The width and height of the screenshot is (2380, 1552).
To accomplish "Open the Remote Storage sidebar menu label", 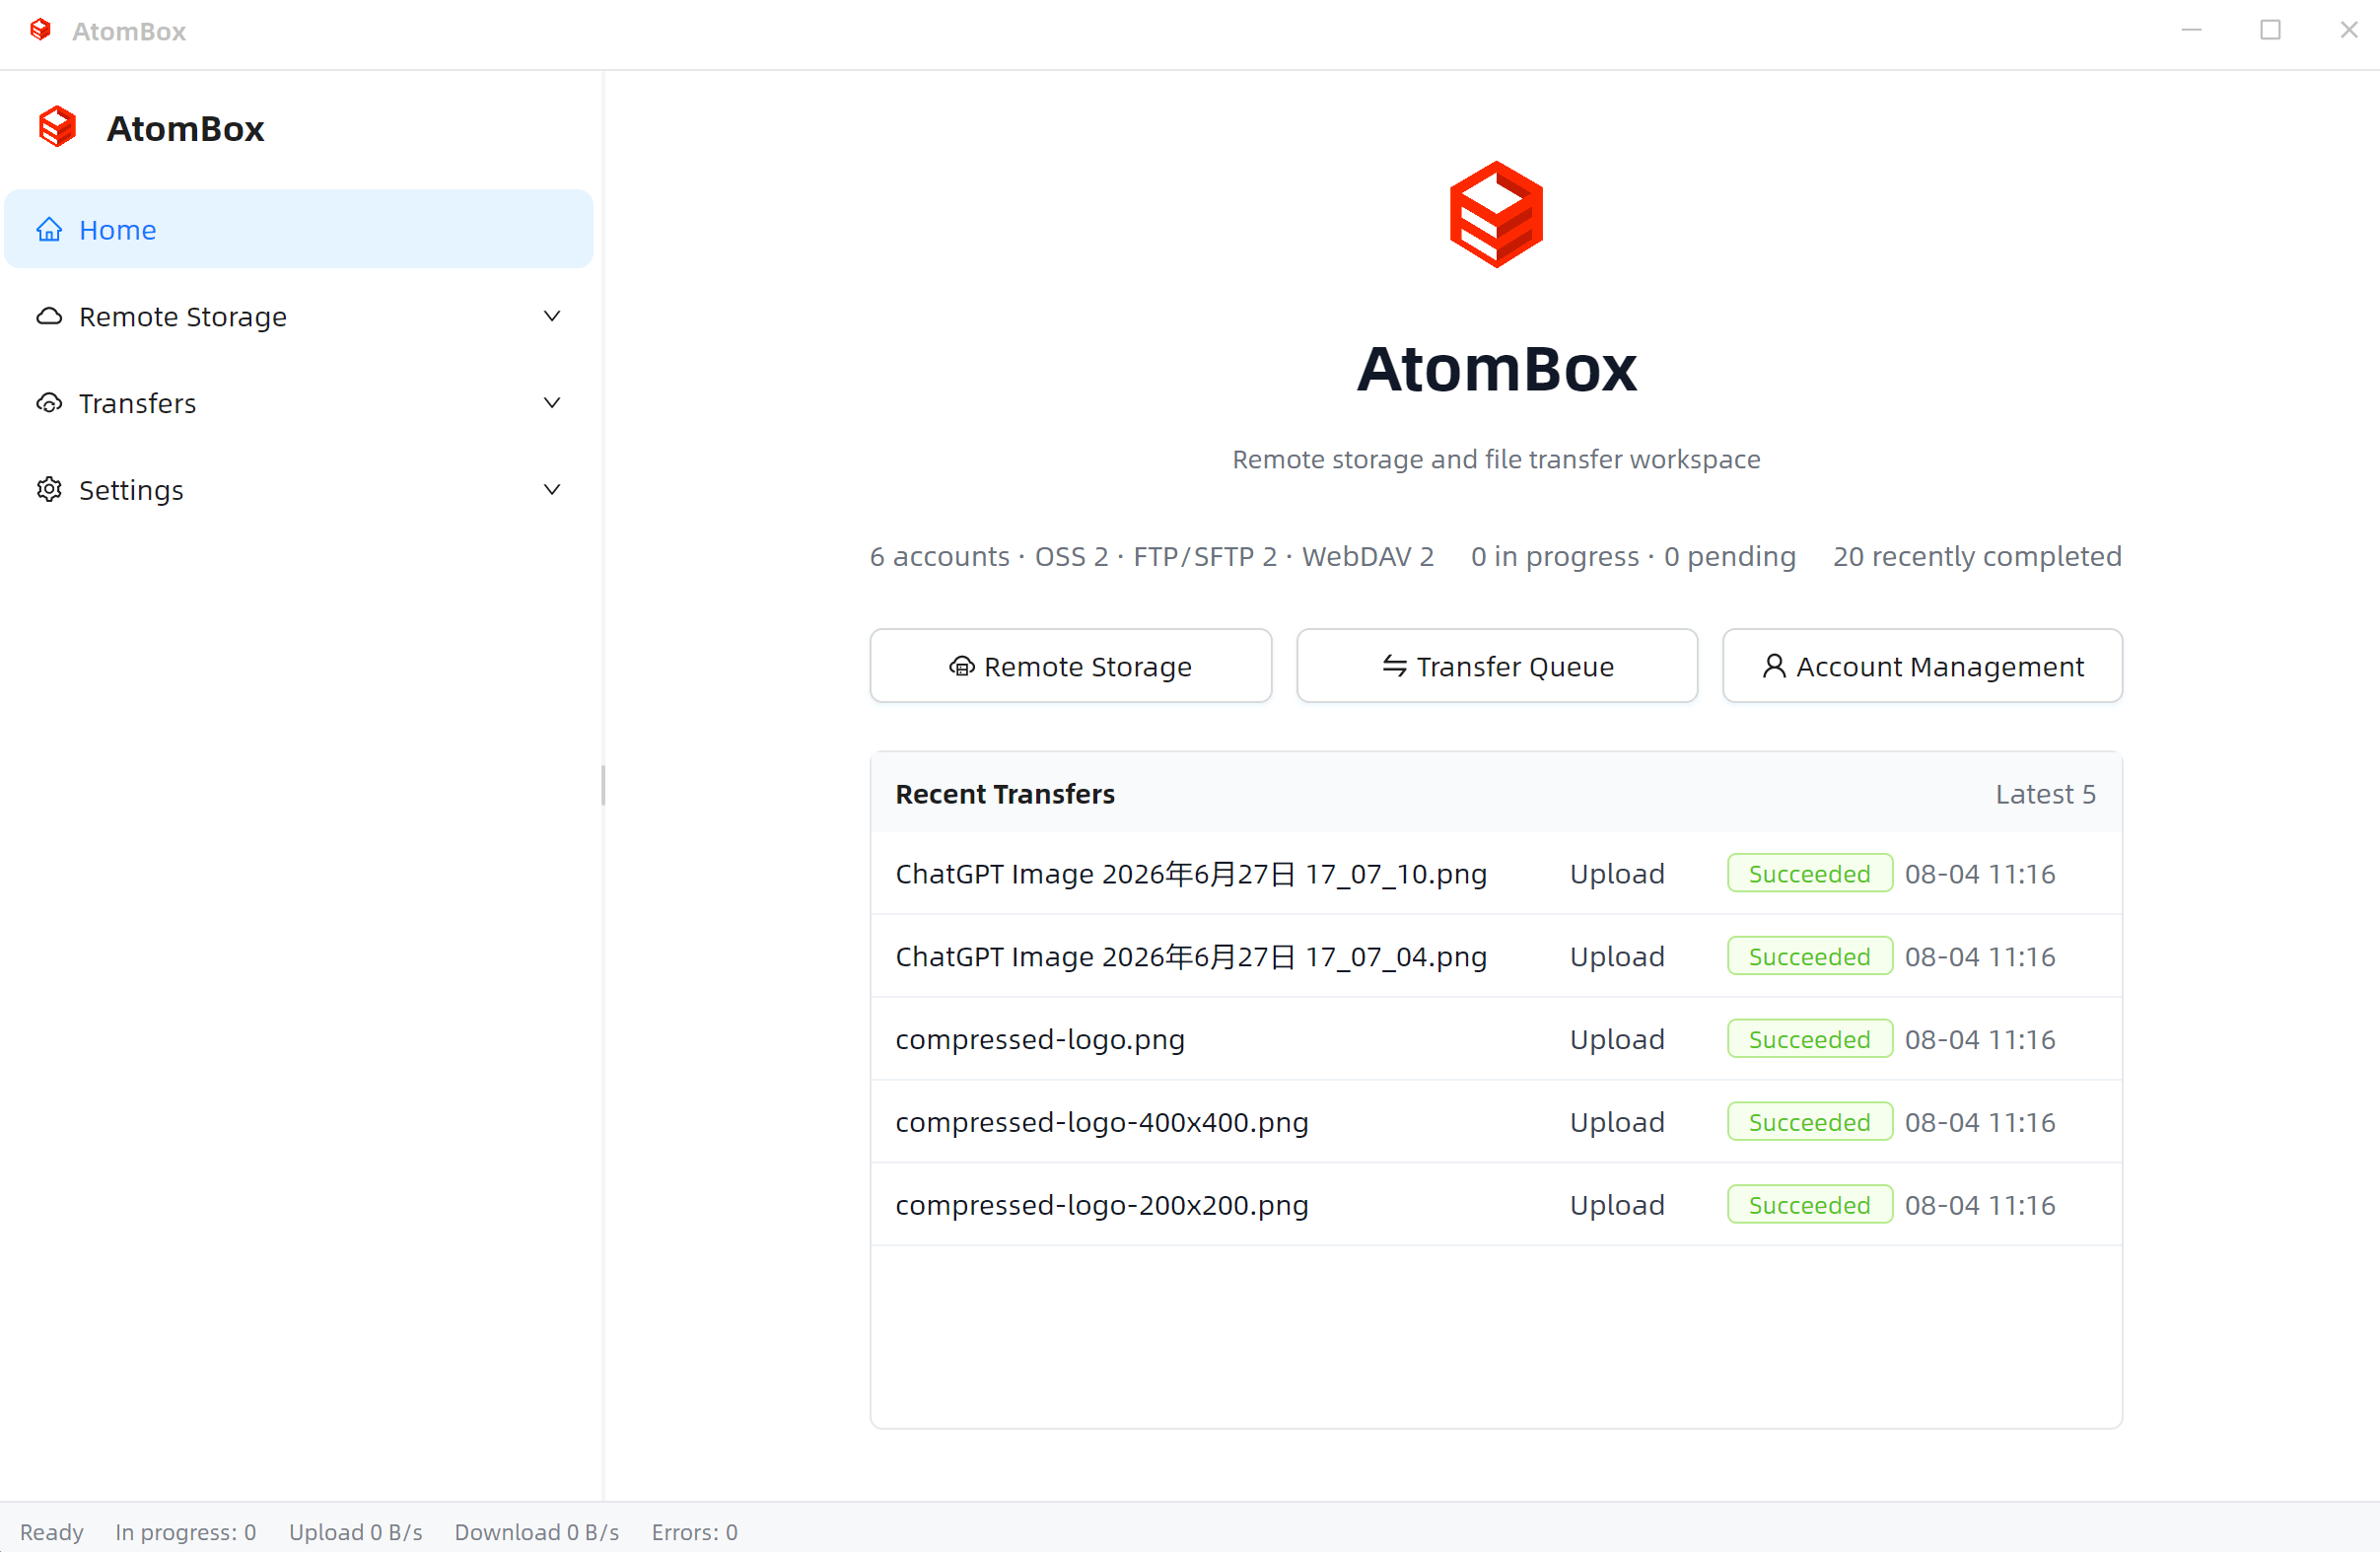I will [x=183, y=317].
